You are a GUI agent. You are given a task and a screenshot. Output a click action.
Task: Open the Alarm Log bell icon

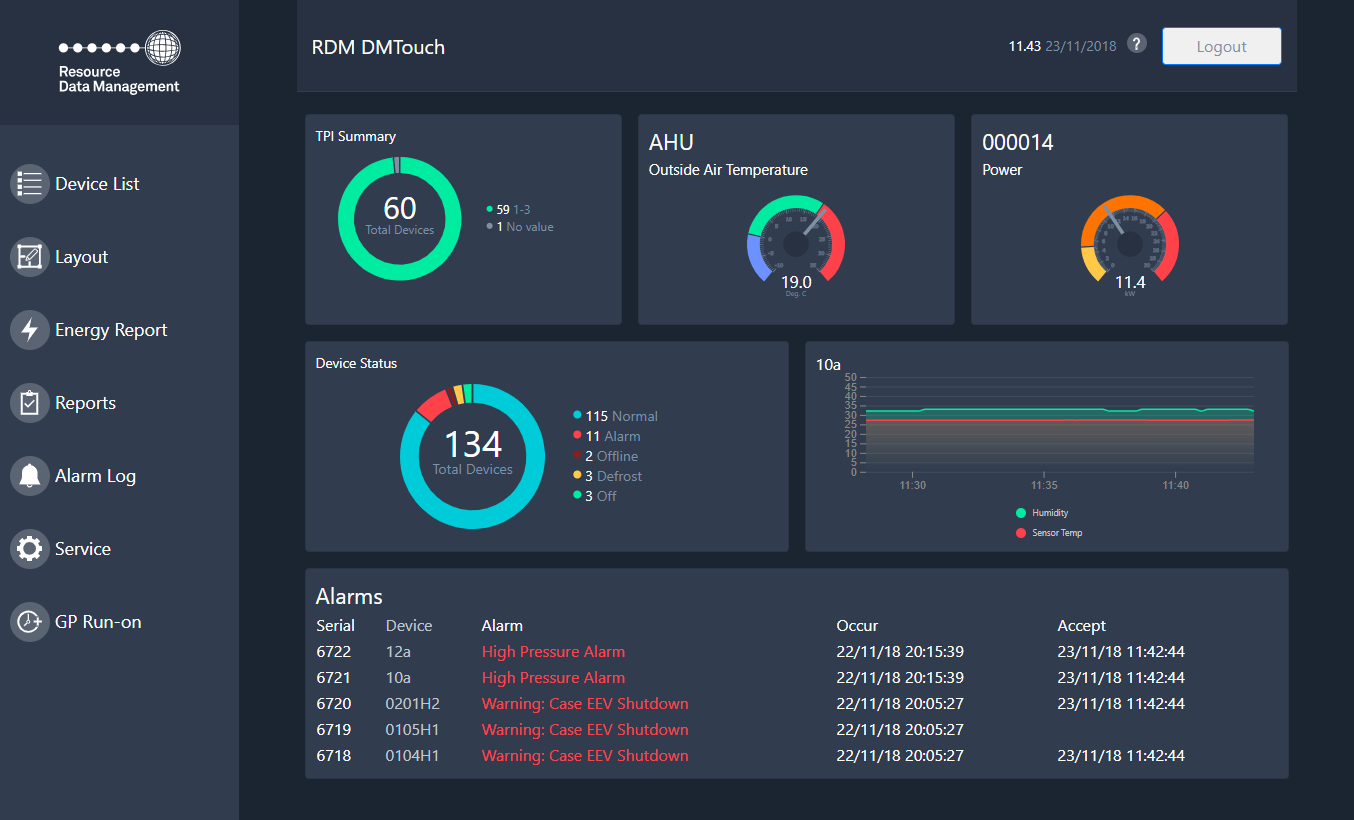coord(30,476)
